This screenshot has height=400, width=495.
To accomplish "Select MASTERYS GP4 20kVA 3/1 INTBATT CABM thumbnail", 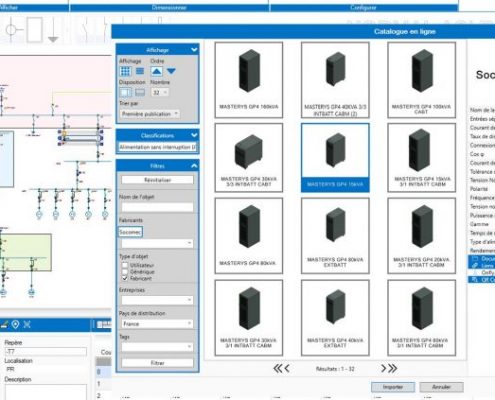I will coord(421,236).
